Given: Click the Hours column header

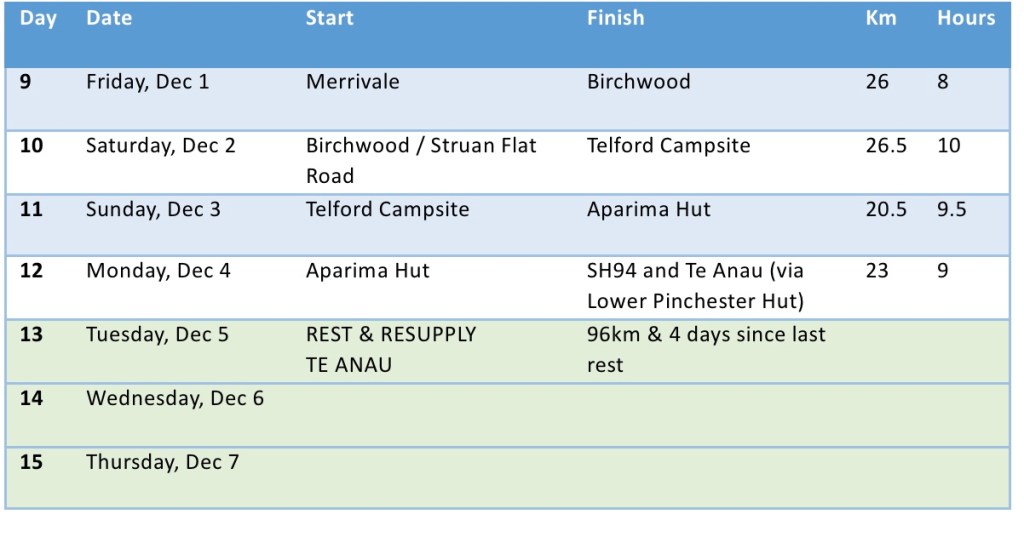Looking at the screenshot, I should [x=966, y=19].
